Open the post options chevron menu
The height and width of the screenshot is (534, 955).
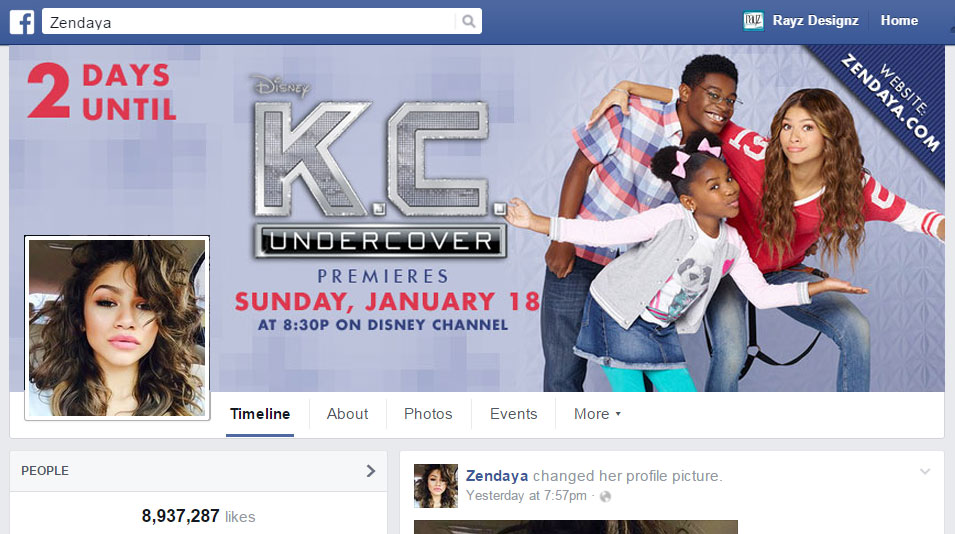[x=925, y=472]
